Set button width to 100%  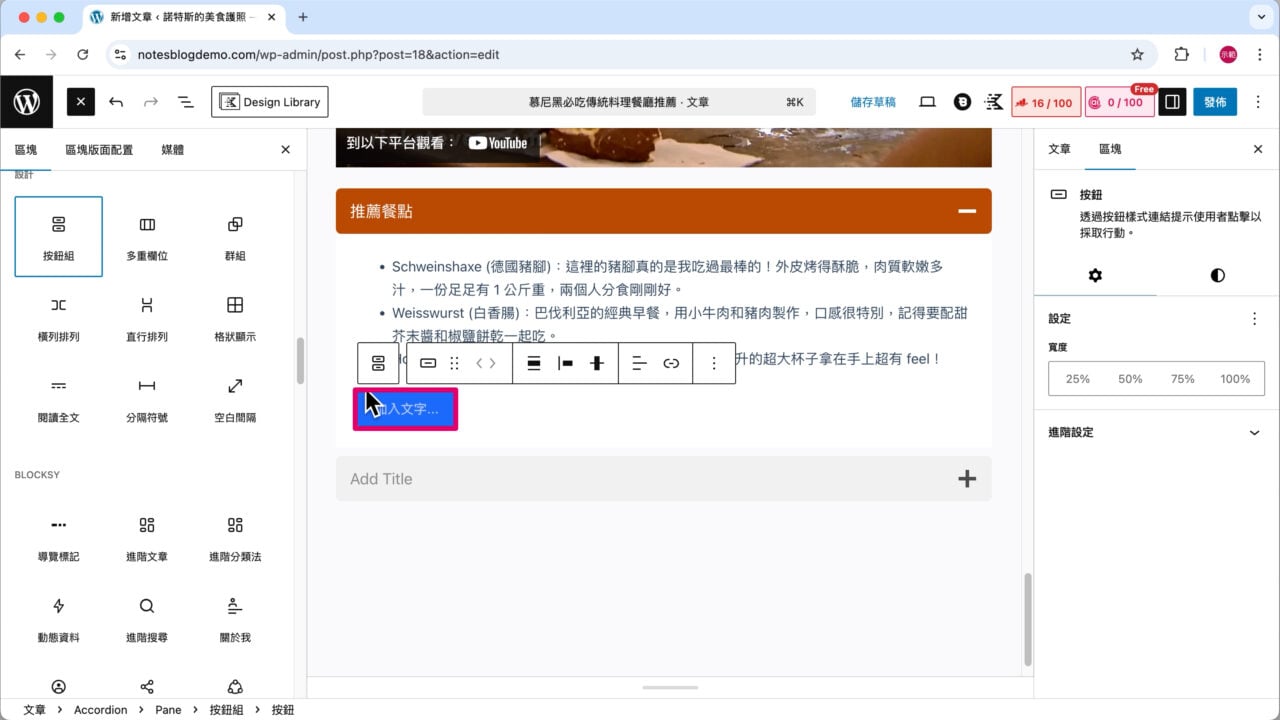coord(1235,379)
